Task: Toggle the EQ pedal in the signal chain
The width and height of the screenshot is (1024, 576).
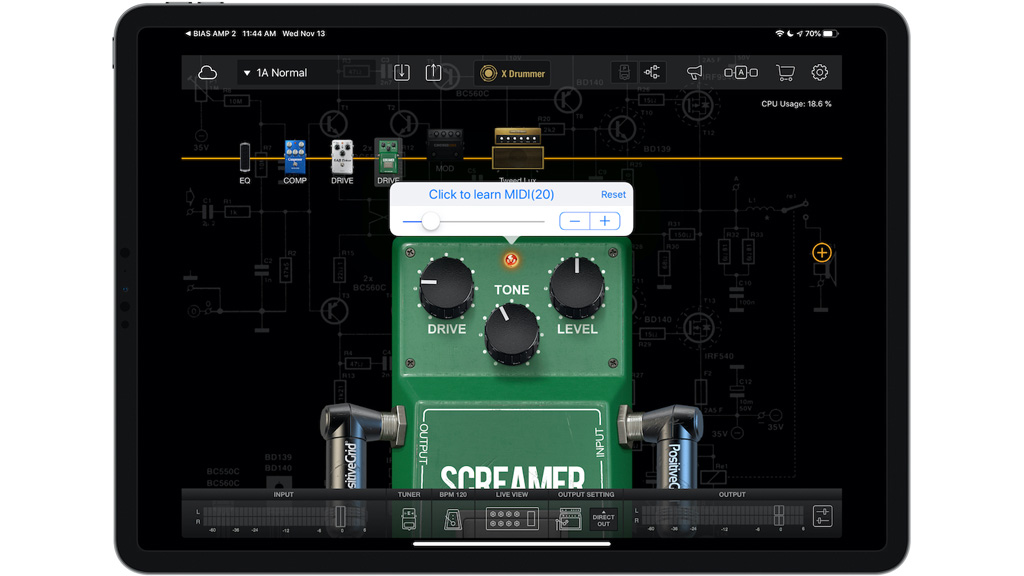Action: click(x=243, y=158)
